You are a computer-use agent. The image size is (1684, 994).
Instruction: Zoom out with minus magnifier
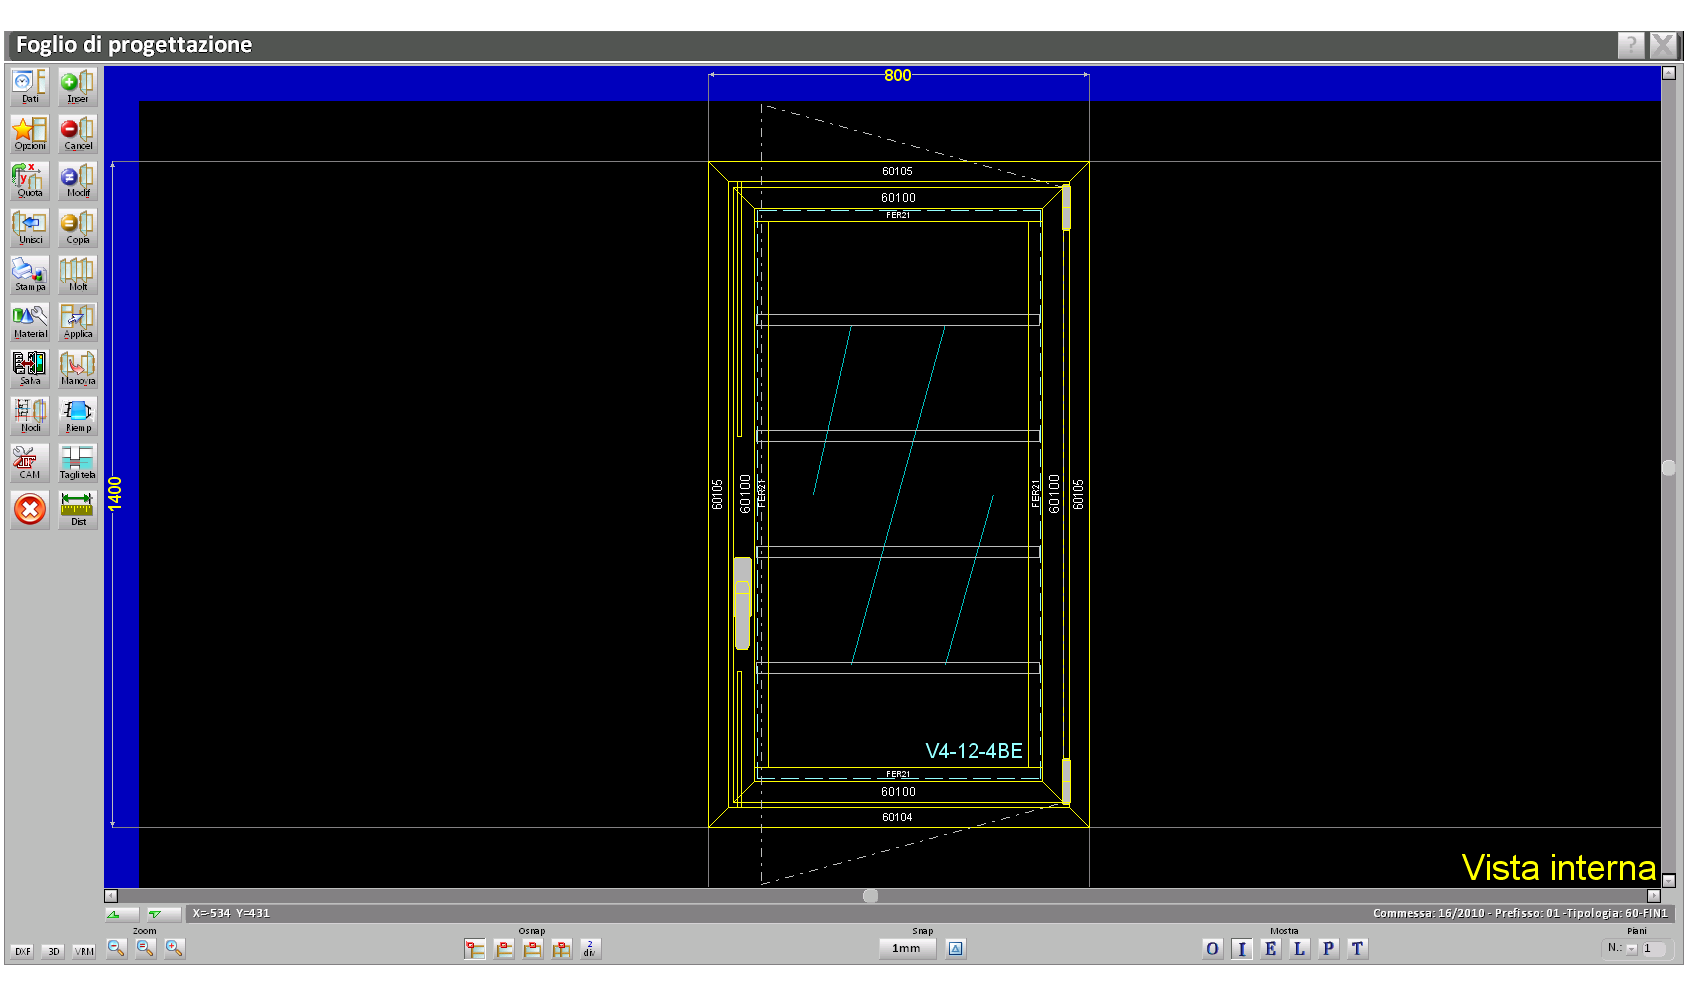coord(116,948)
